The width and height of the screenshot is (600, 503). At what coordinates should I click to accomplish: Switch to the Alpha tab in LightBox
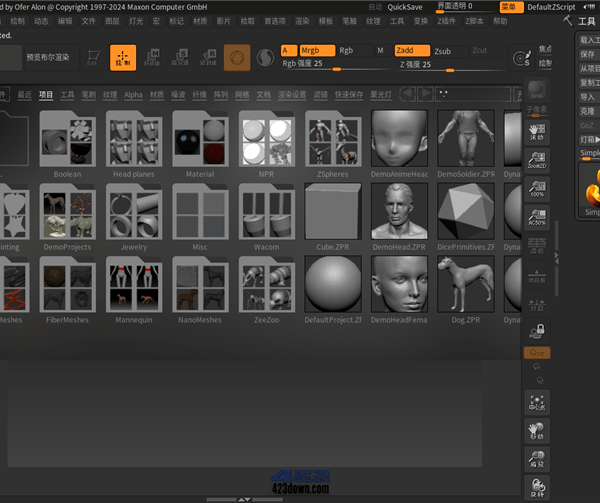[x=133, y=94]
